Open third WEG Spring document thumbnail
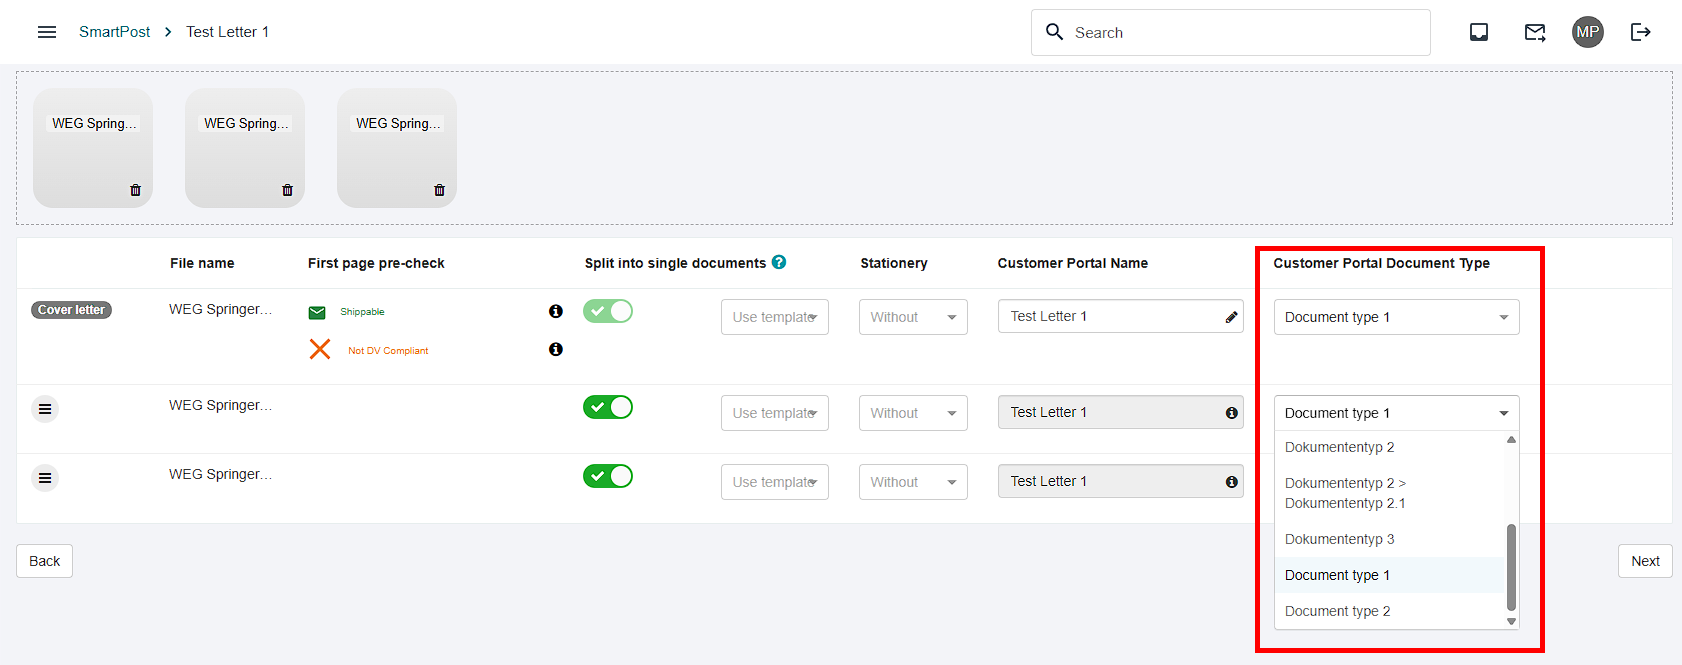 (x=397, y=148)
